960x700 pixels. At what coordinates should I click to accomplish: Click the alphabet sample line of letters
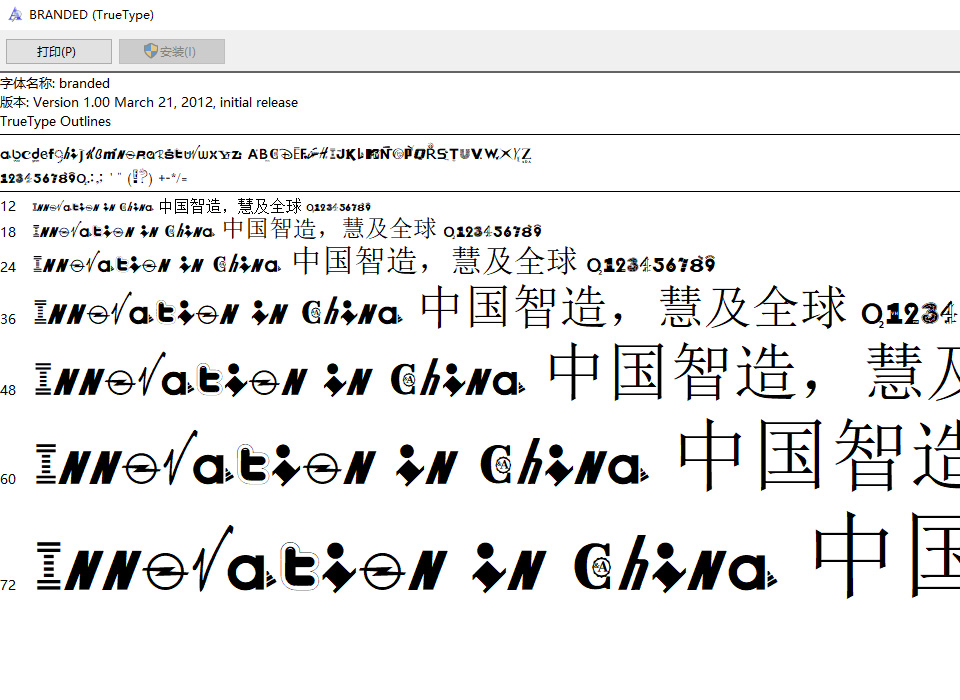(266, 153)
